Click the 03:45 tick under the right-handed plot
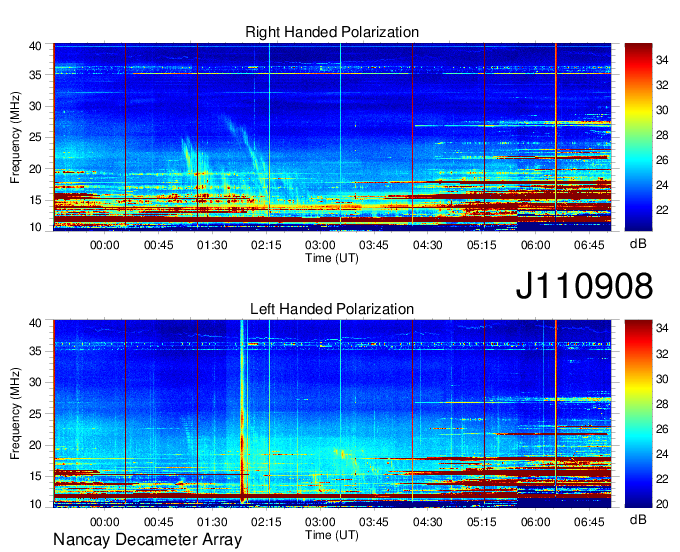Viewport: 680px width, 552px height. (374, 245)
